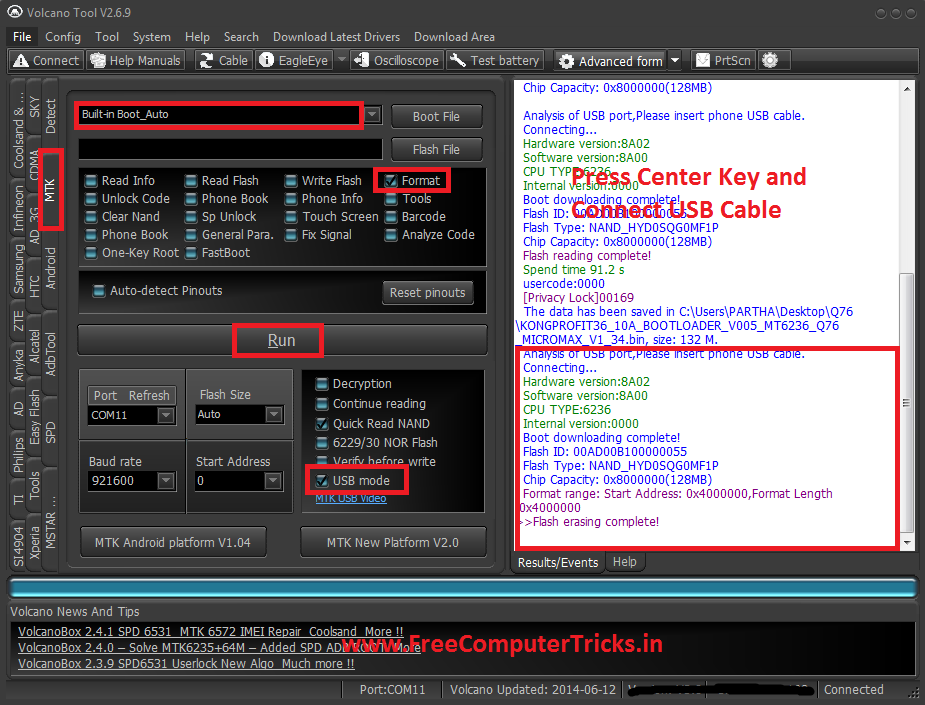Image resolution: width=925 pixels, height=705 pixels.
Task: Toggle the USB mode checkbox
Action: pos(322,481)
